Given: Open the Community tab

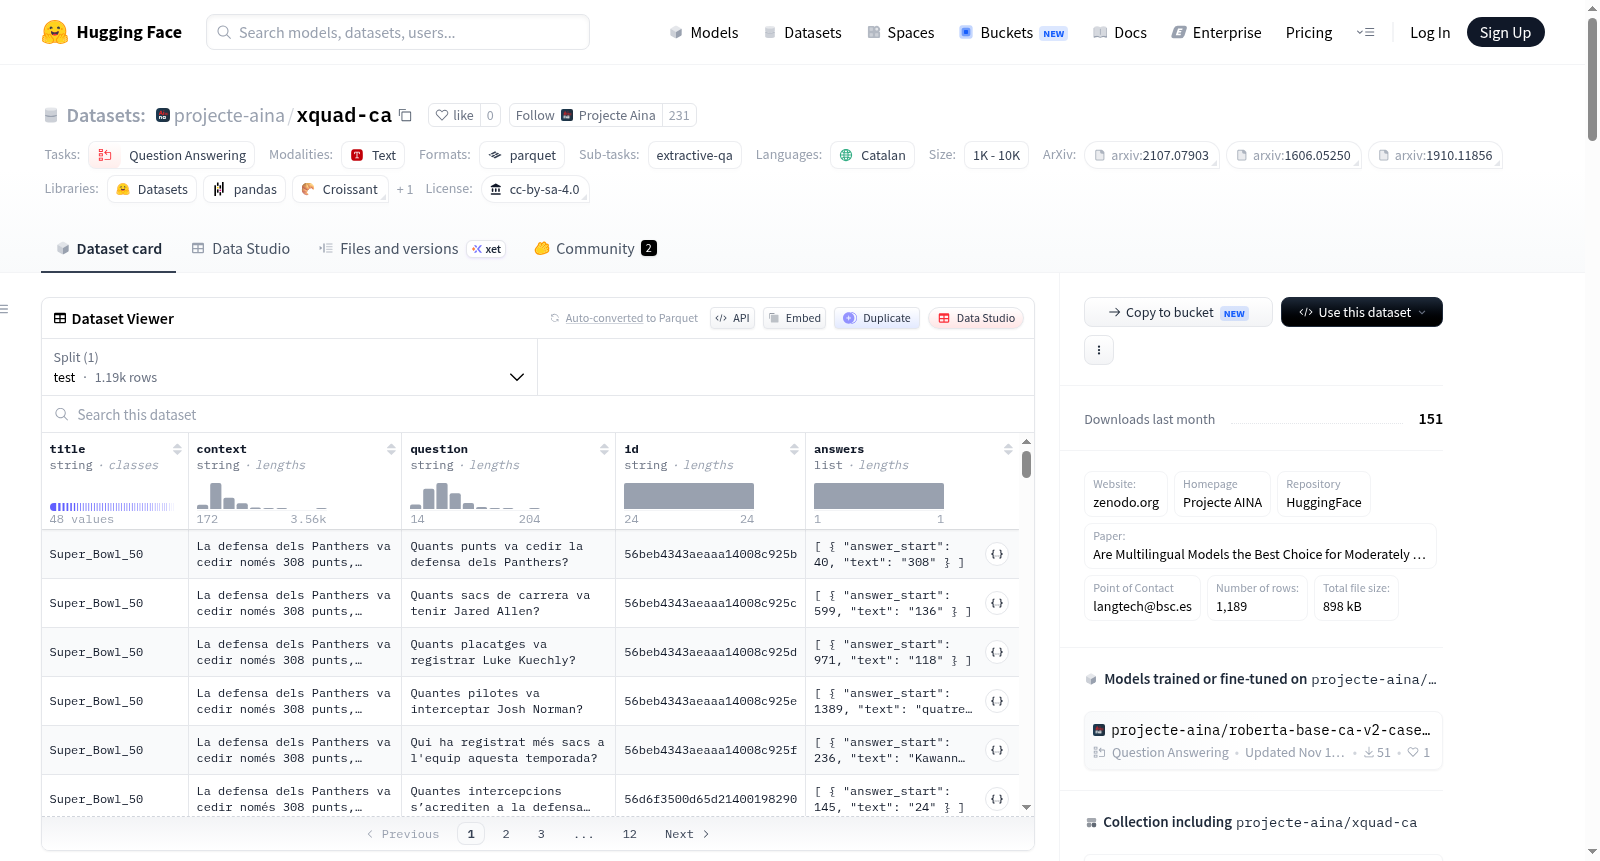Looking at the screenshot, I should point(596,248).
